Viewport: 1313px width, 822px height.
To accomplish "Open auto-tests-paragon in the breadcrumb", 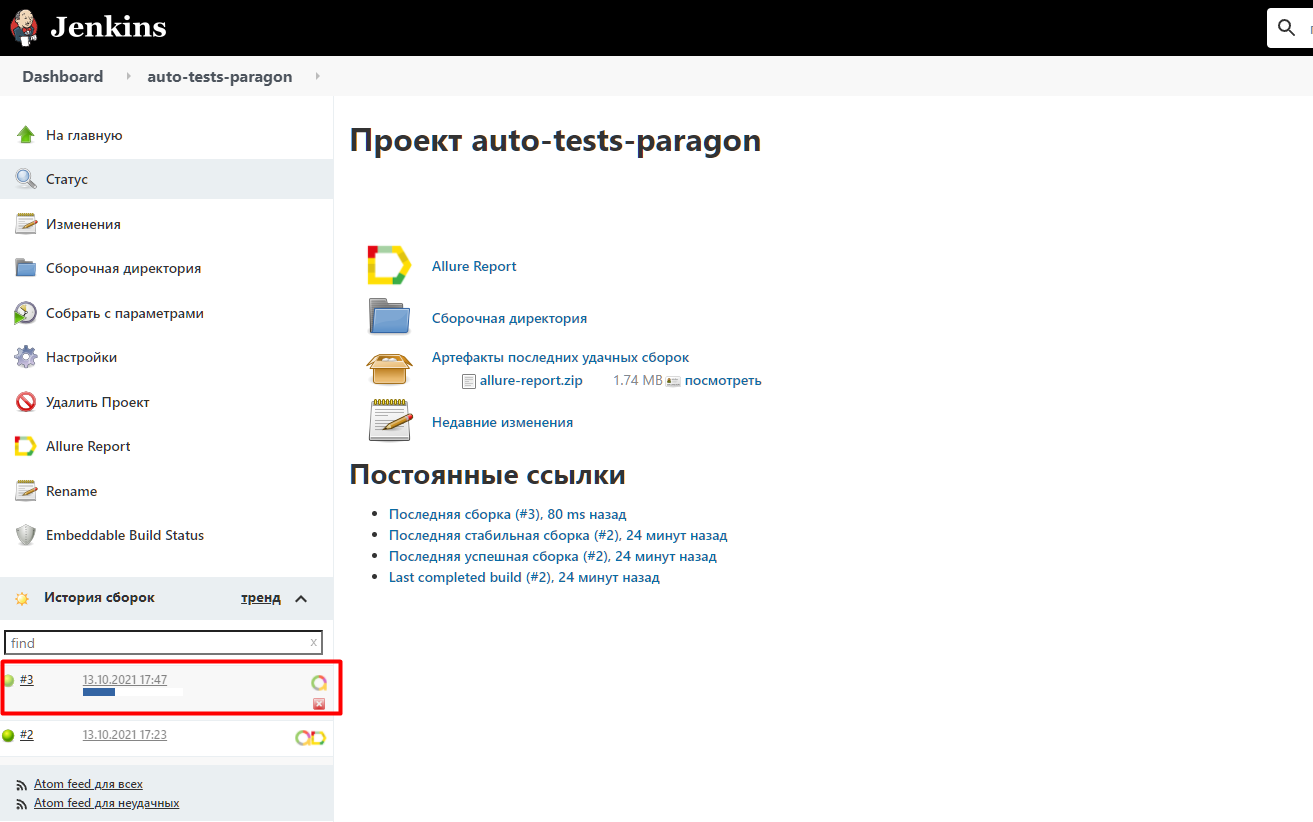I will click(220, 77).
